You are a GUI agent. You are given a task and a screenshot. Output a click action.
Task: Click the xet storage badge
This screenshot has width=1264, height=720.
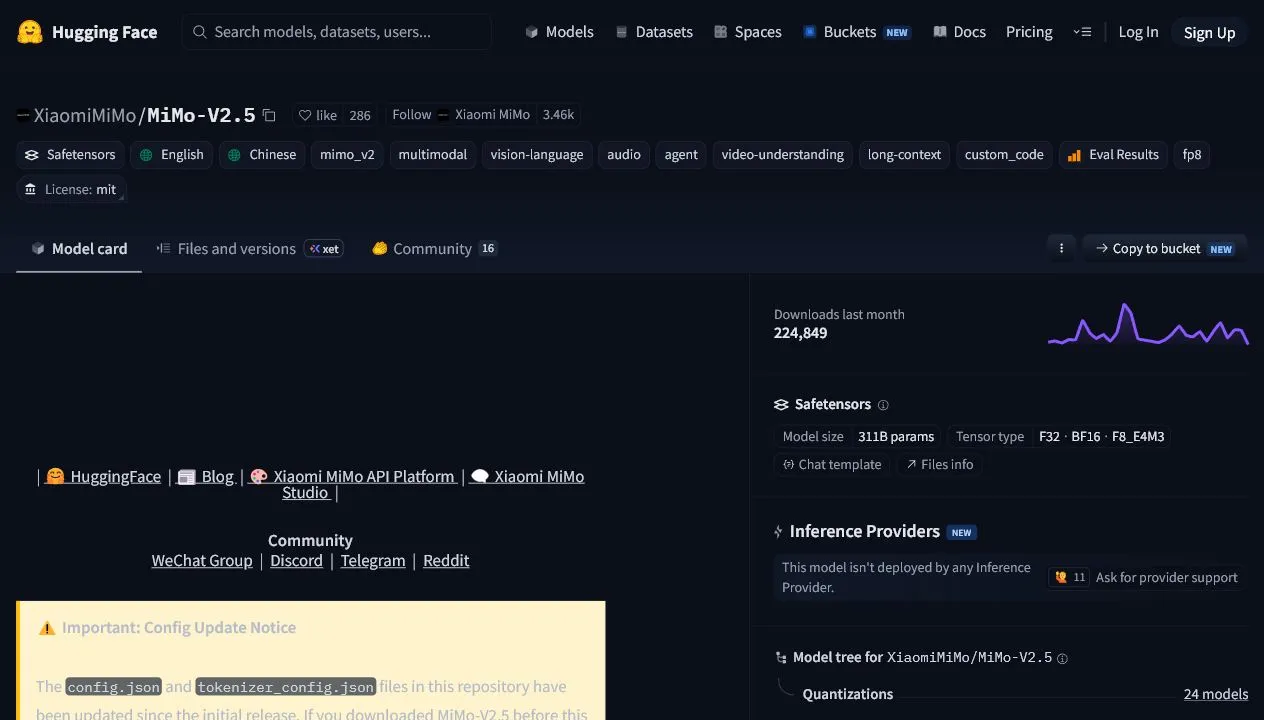(324, 249)
